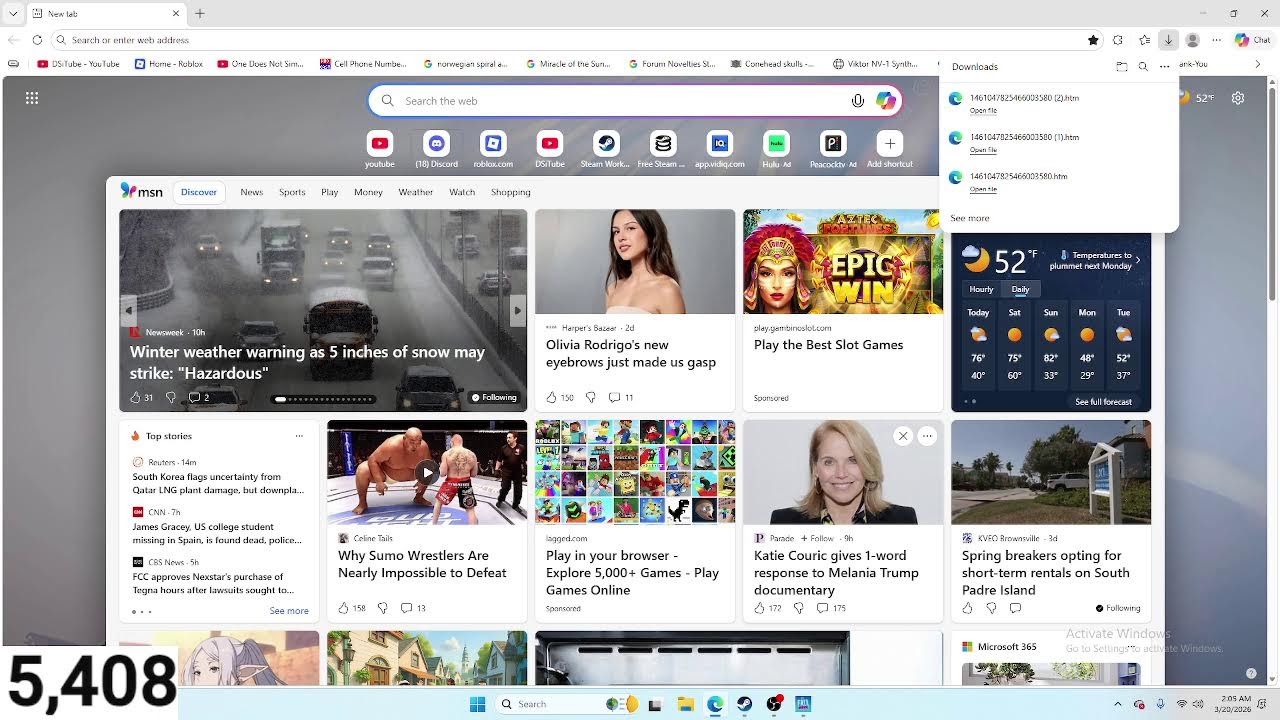Image resolution: width=1280 pixels, height=720 pixels.
Task: Open Play the Best Slot Games thumbnail
Action: tap(843, 261)
